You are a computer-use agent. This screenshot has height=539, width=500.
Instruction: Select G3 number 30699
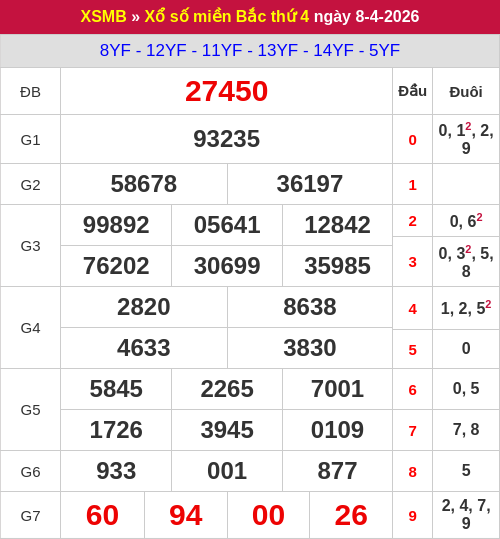tap(227, 266)
